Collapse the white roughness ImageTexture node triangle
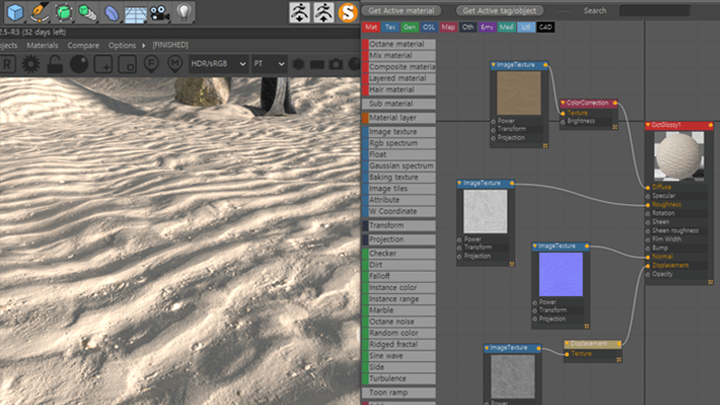The height and width of the screenshot is (405, 720). [460, 183]
